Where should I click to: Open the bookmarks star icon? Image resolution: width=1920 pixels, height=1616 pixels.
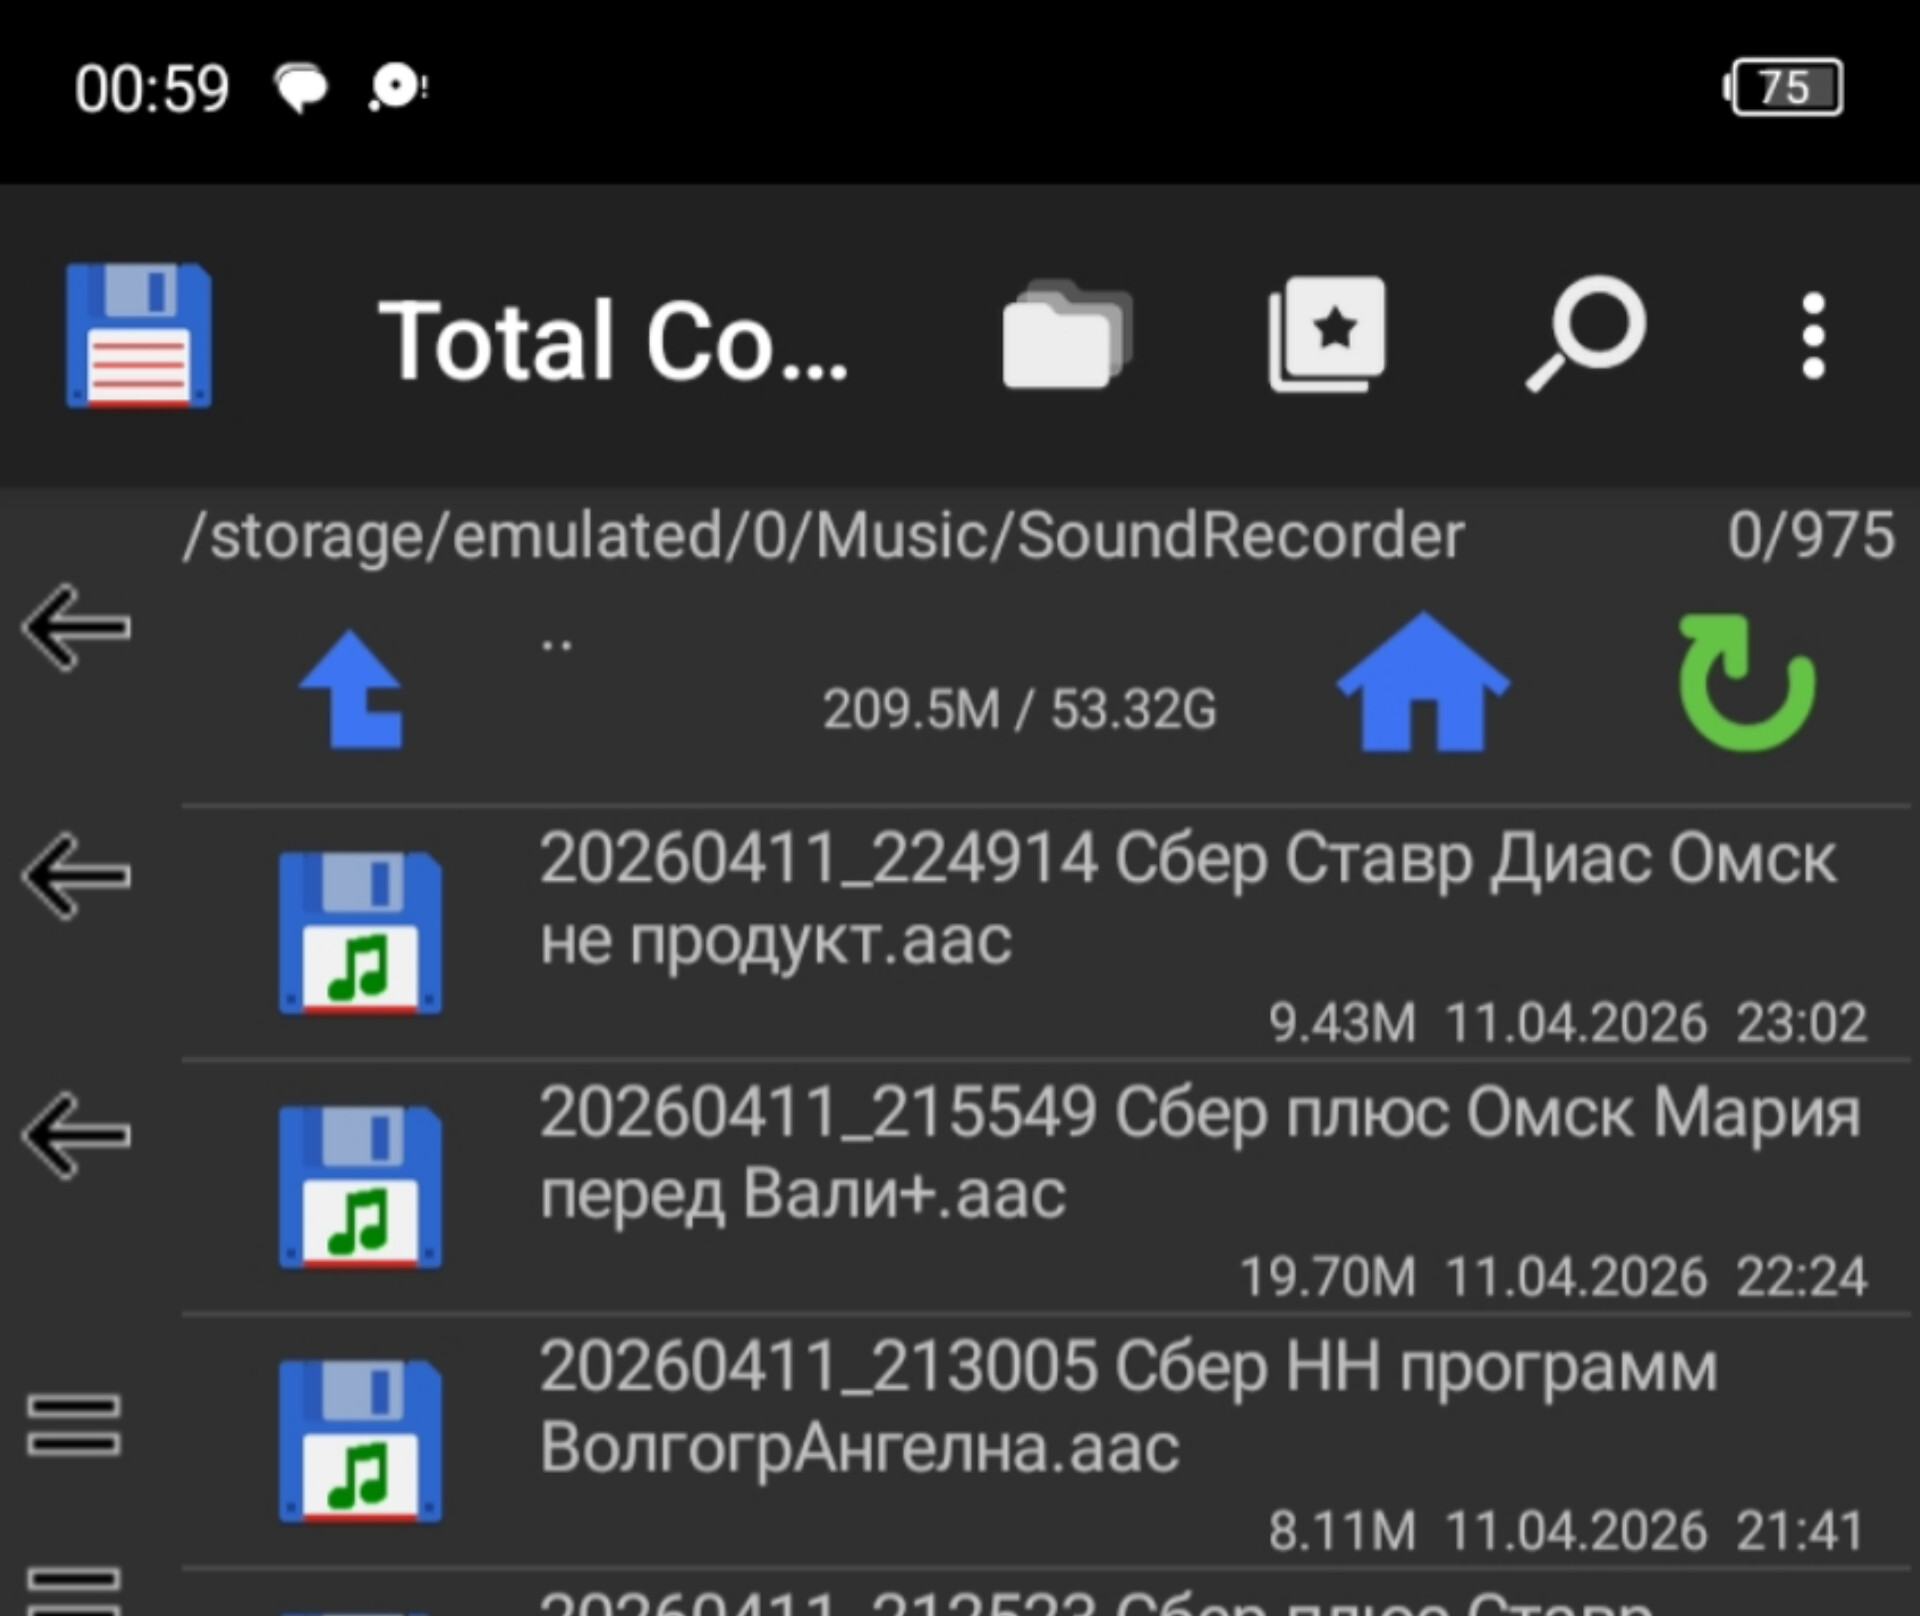[x=1327, y=334]
